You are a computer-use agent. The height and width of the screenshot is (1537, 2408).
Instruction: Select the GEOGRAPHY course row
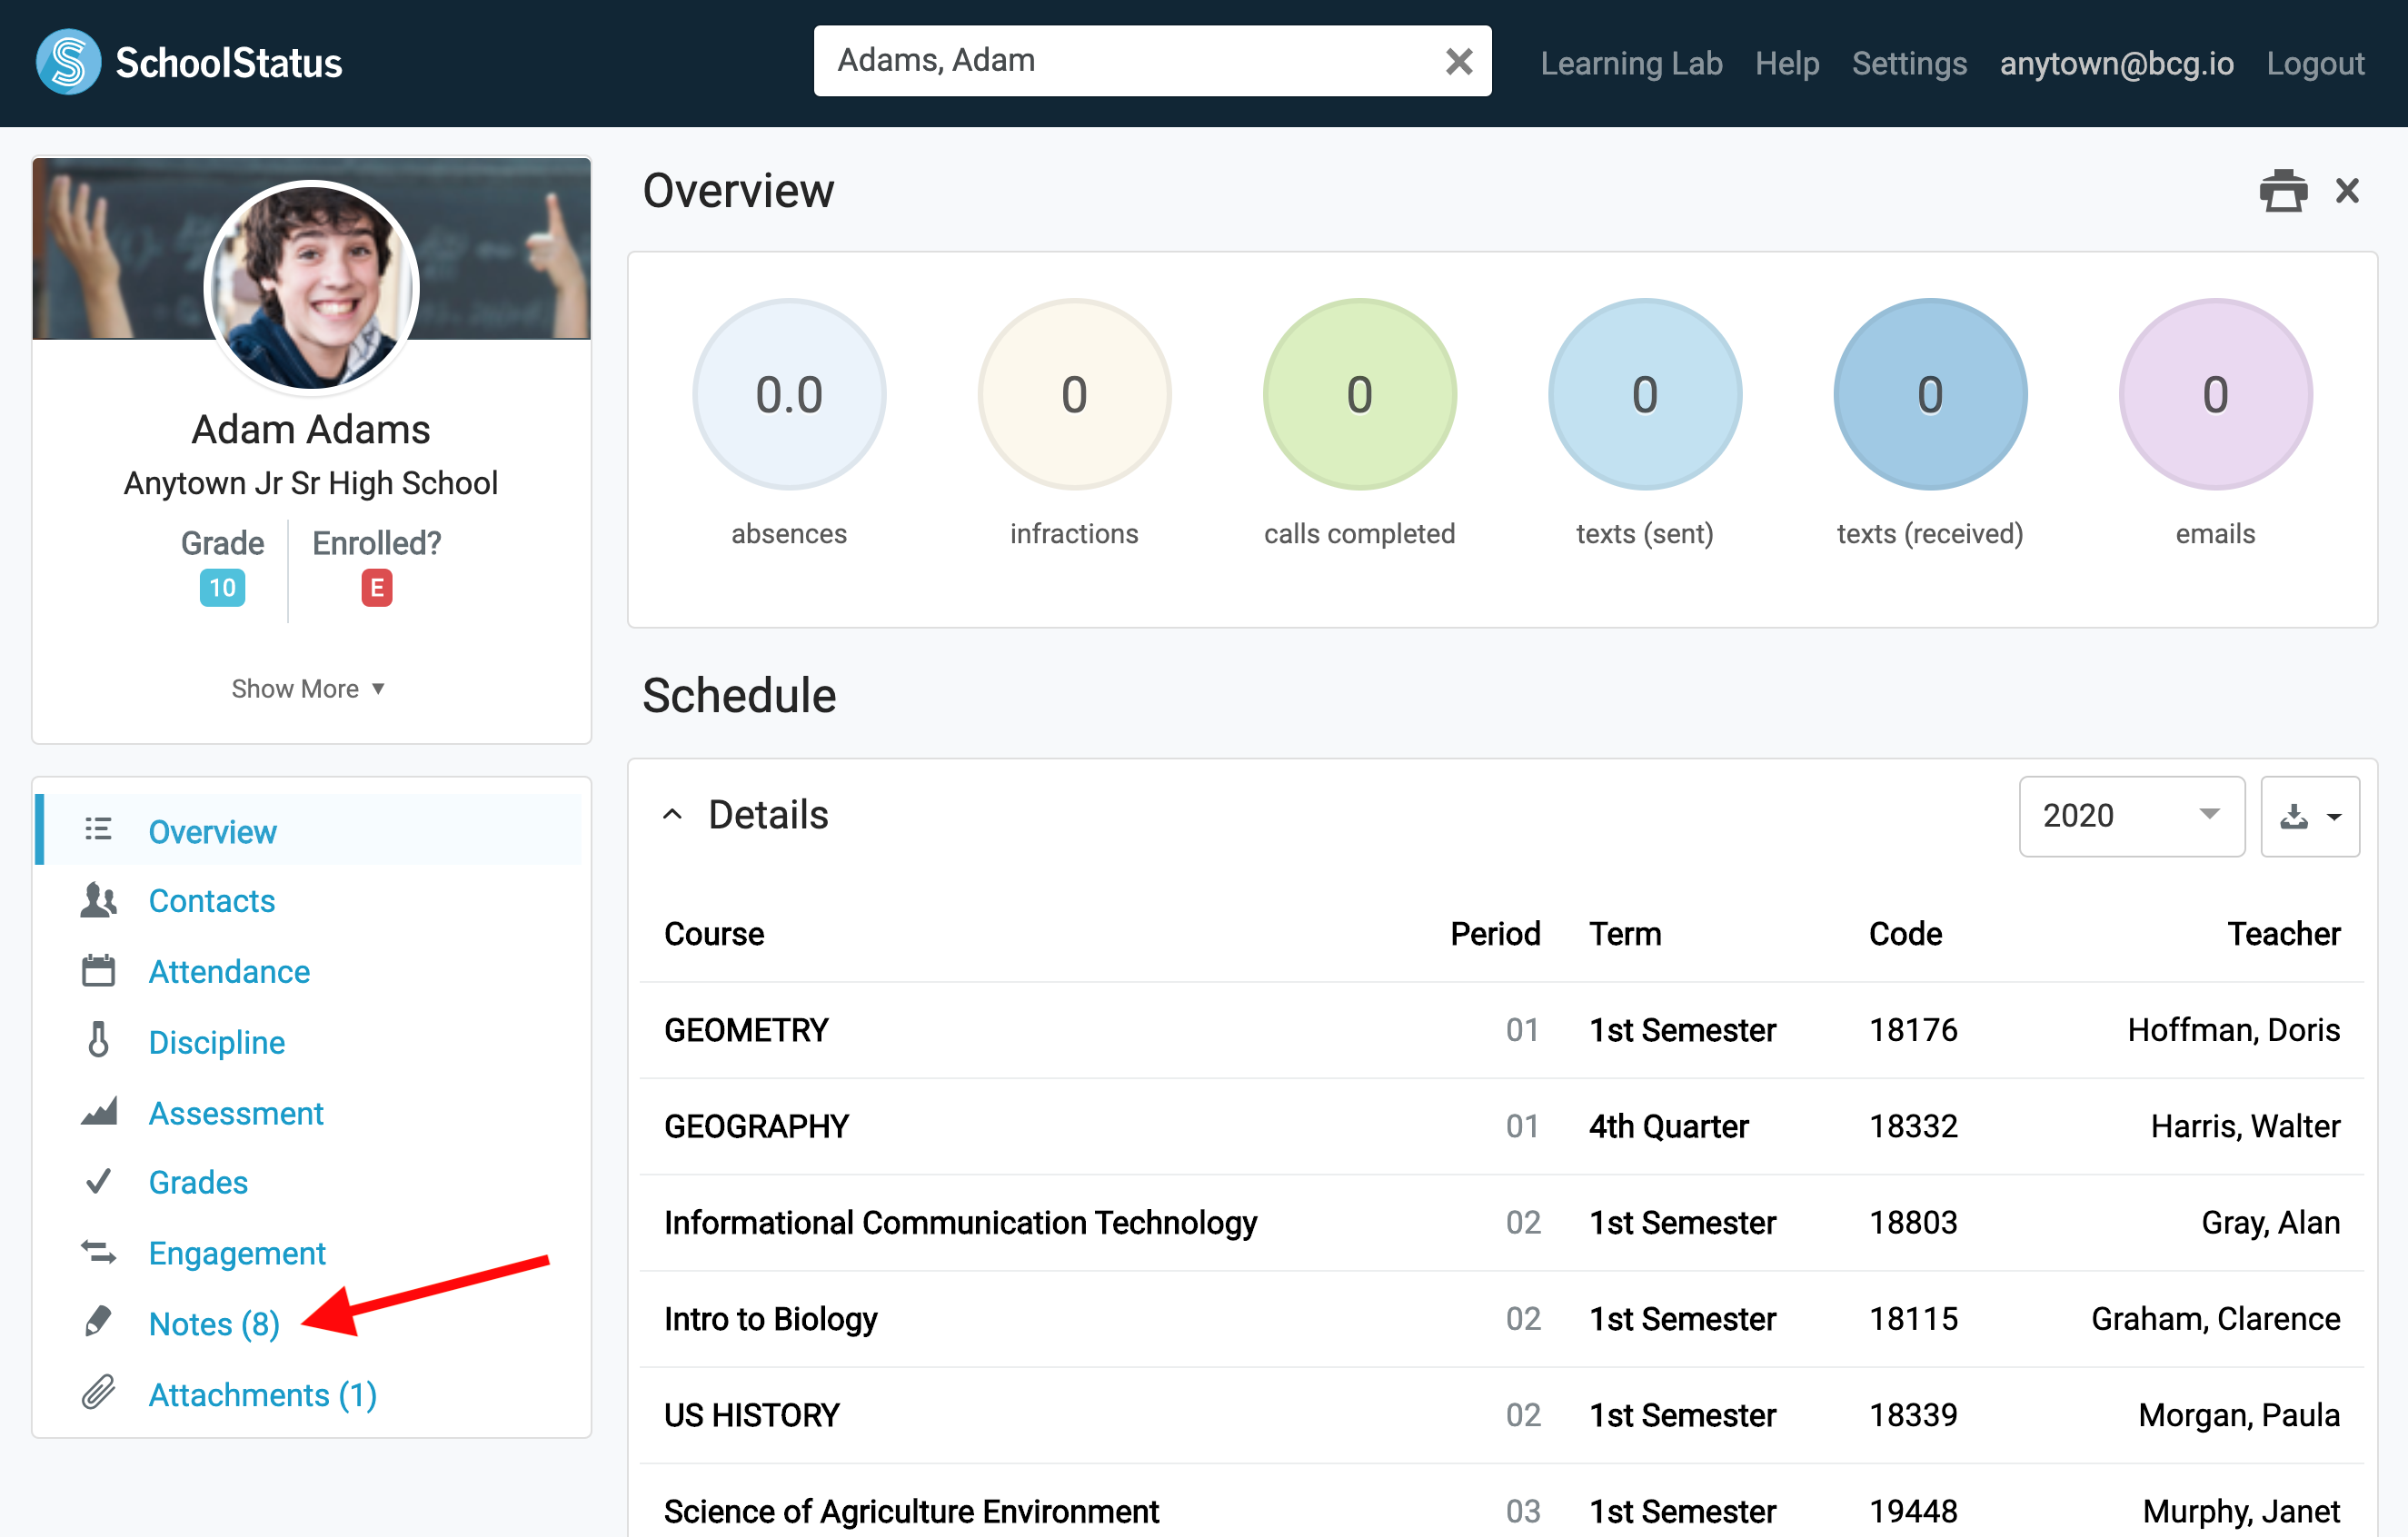coord(1501,1126)
